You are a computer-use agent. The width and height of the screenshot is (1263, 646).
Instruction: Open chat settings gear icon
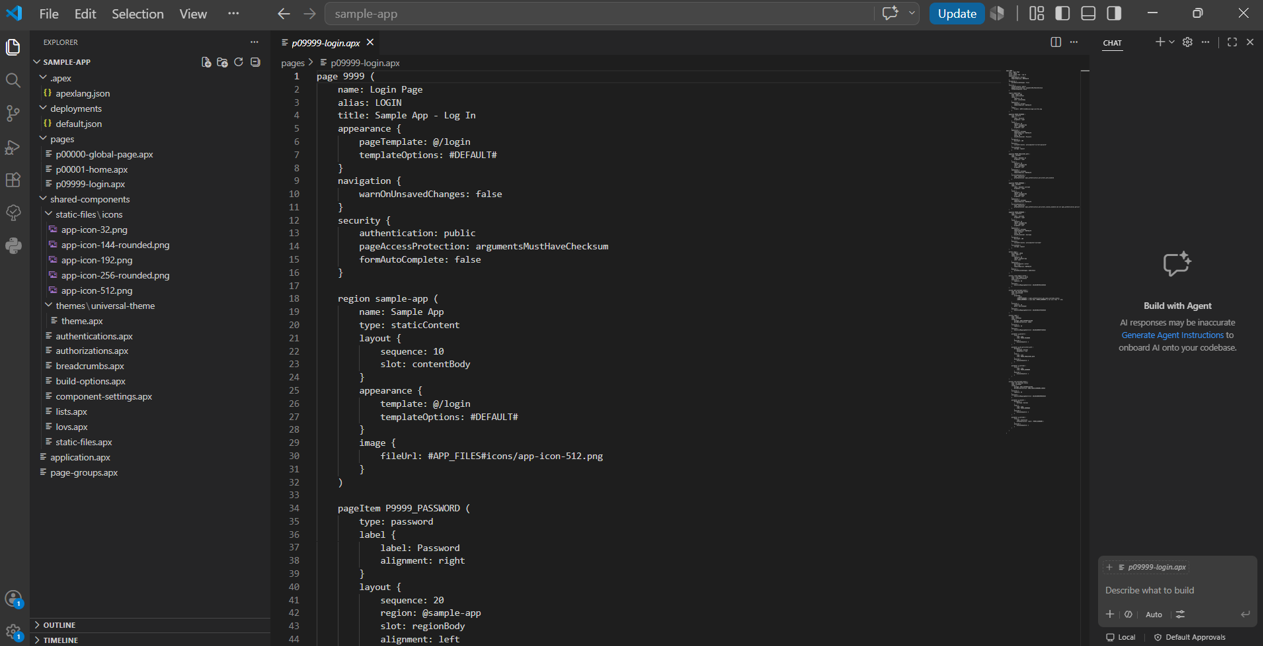click(1188, 42)
